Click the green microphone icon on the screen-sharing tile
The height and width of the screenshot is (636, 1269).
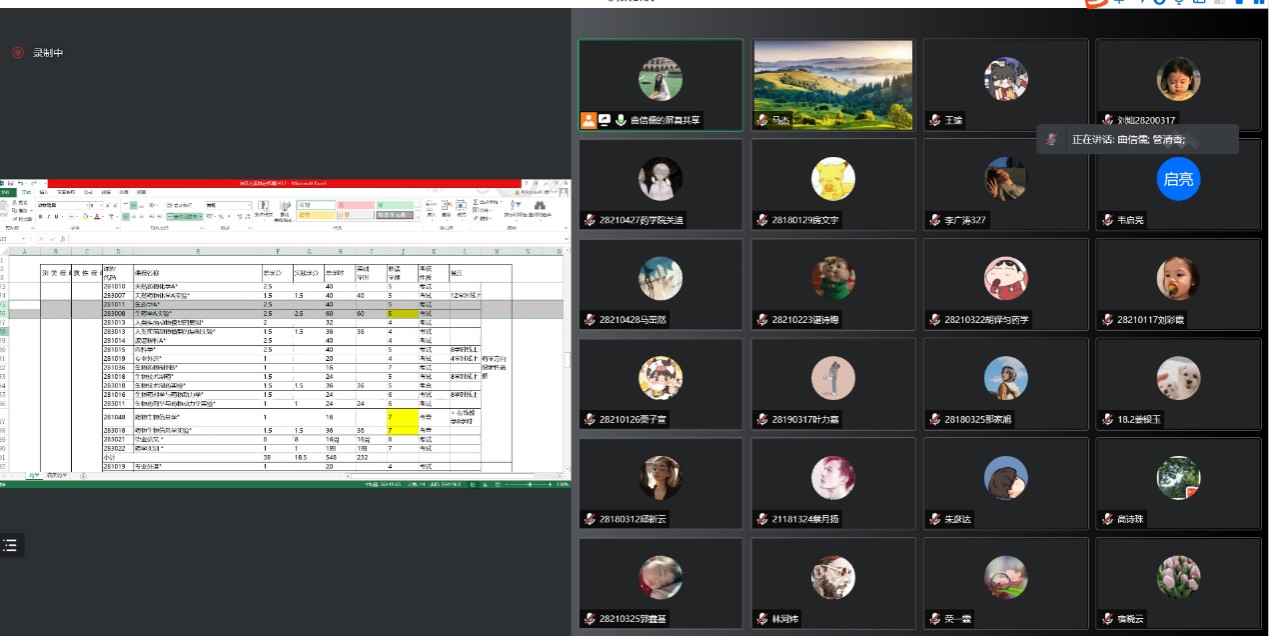pos(620,120)
